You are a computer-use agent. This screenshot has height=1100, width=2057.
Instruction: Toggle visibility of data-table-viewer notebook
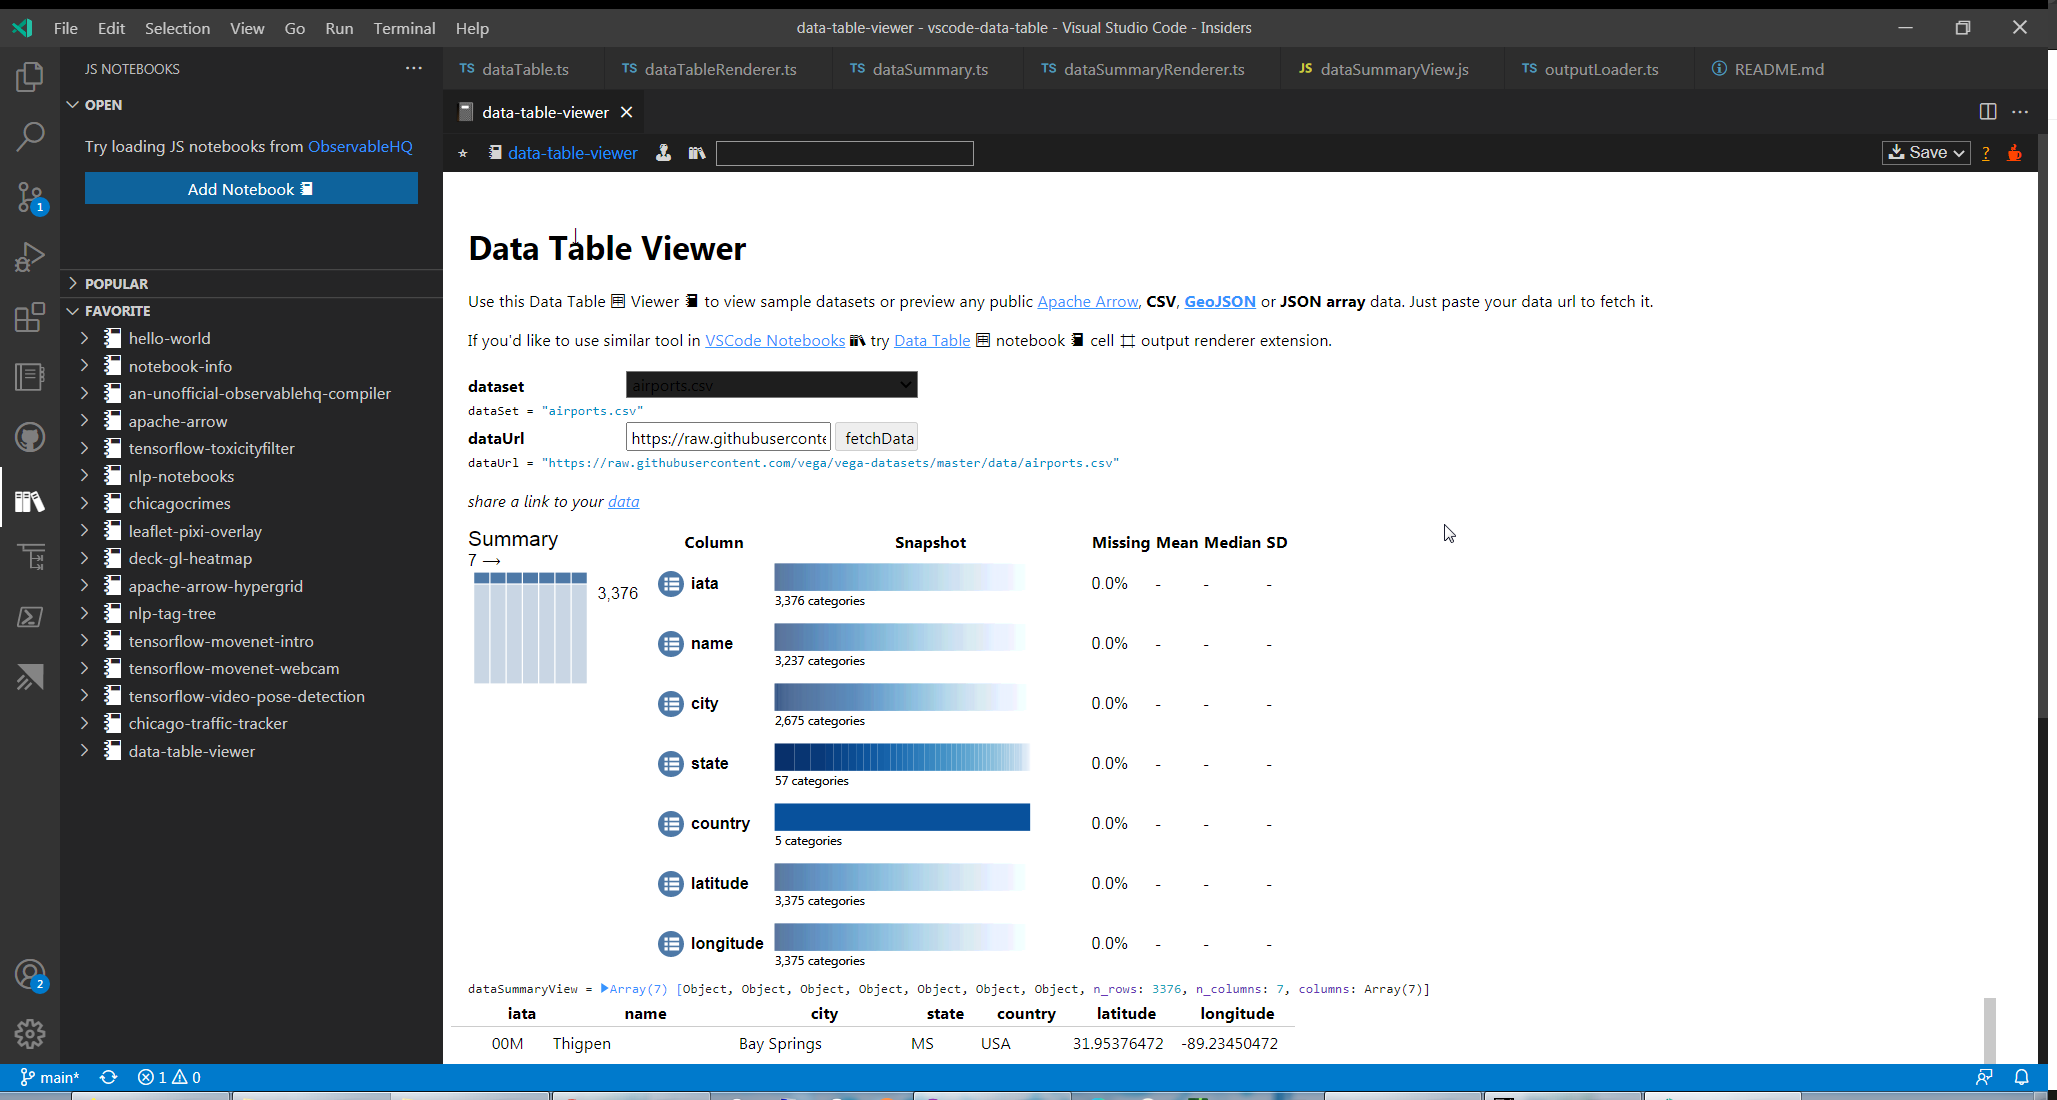(x=86, y=751)
